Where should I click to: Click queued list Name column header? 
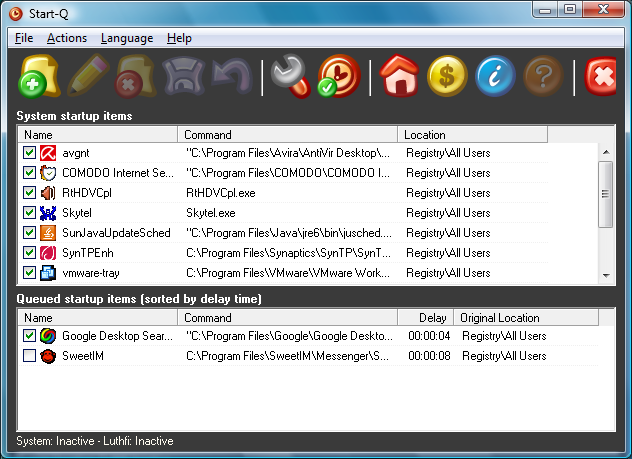pos(97,318)
